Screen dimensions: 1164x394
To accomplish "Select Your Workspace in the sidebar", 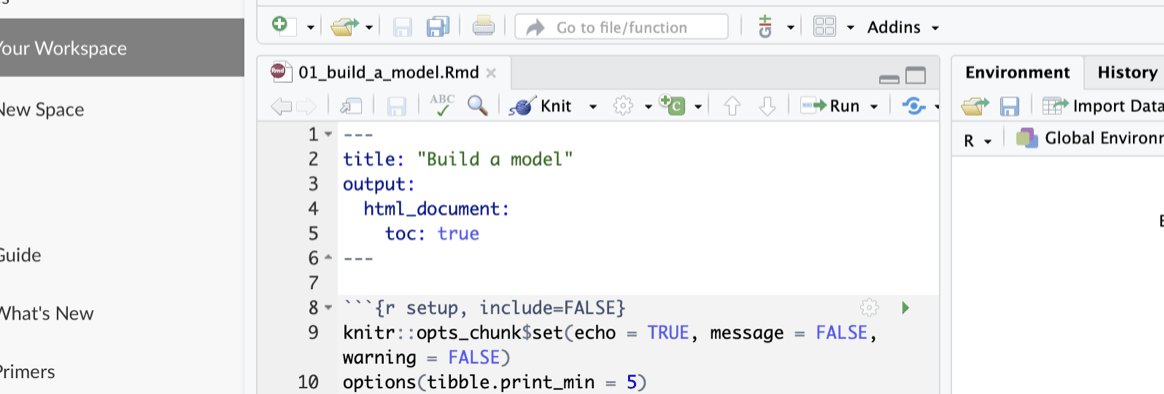I will (x=122, y=48).
